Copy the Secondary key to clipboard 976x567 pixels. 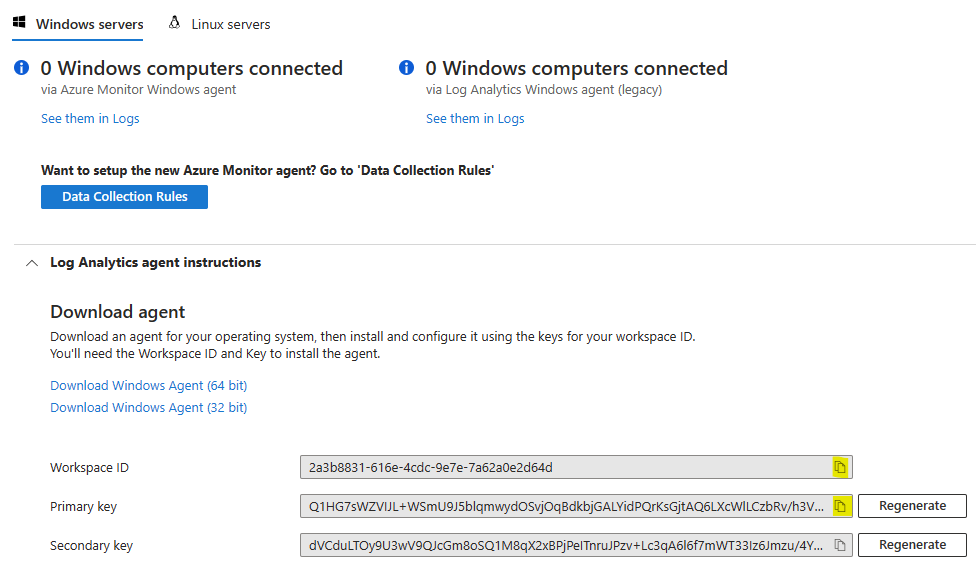(840, 545)
